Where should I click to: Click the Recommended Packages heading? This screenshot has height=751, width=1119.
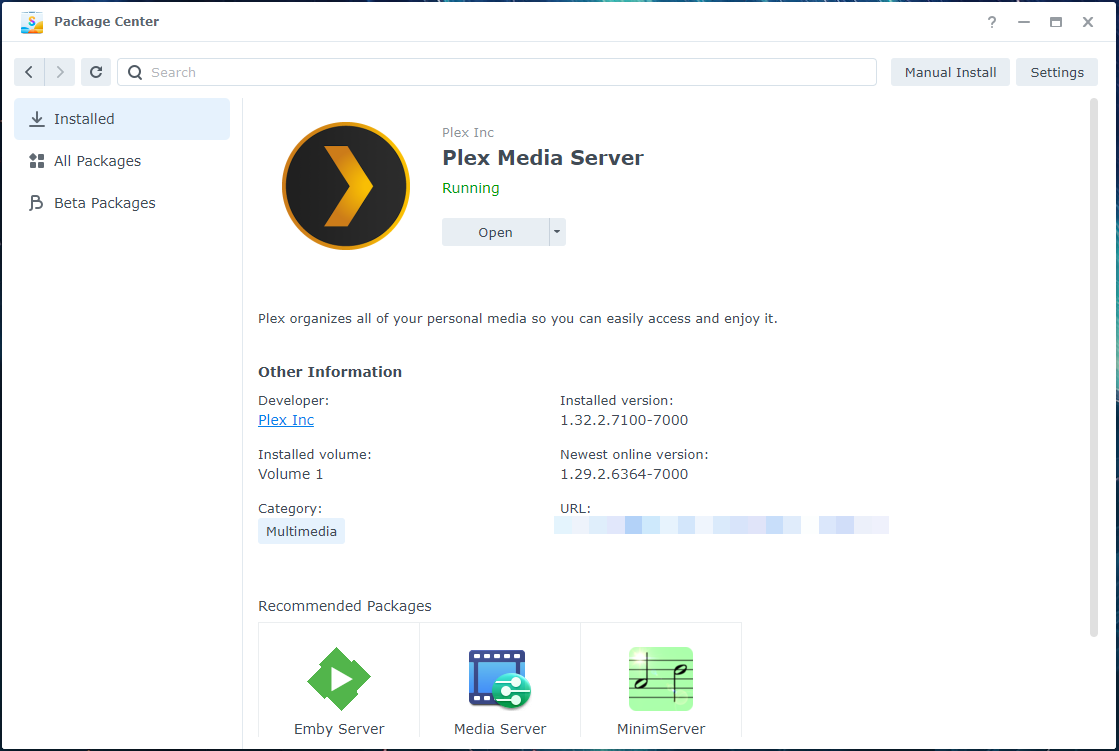click(345, 605)
